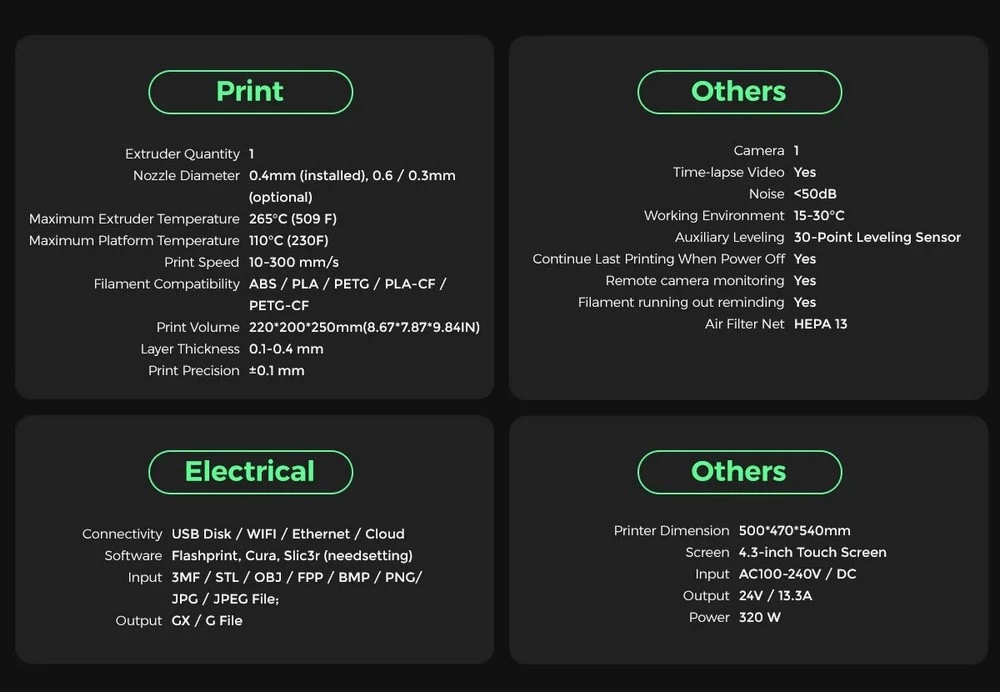Select the Flashprint, Cura, Slic3r software text

[x=292, y=556]
